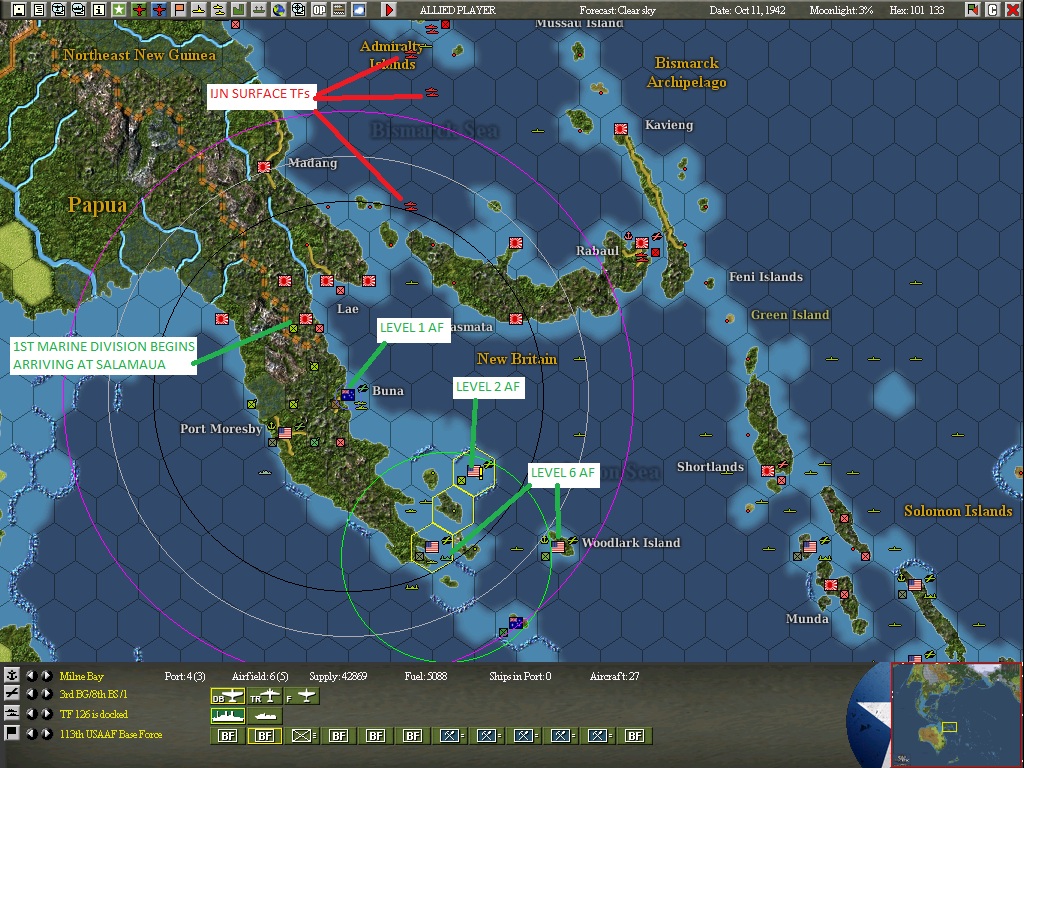1061x898 pixels.
Task: Click the 'Supply: 42869' readout
Action: (338, 676)
